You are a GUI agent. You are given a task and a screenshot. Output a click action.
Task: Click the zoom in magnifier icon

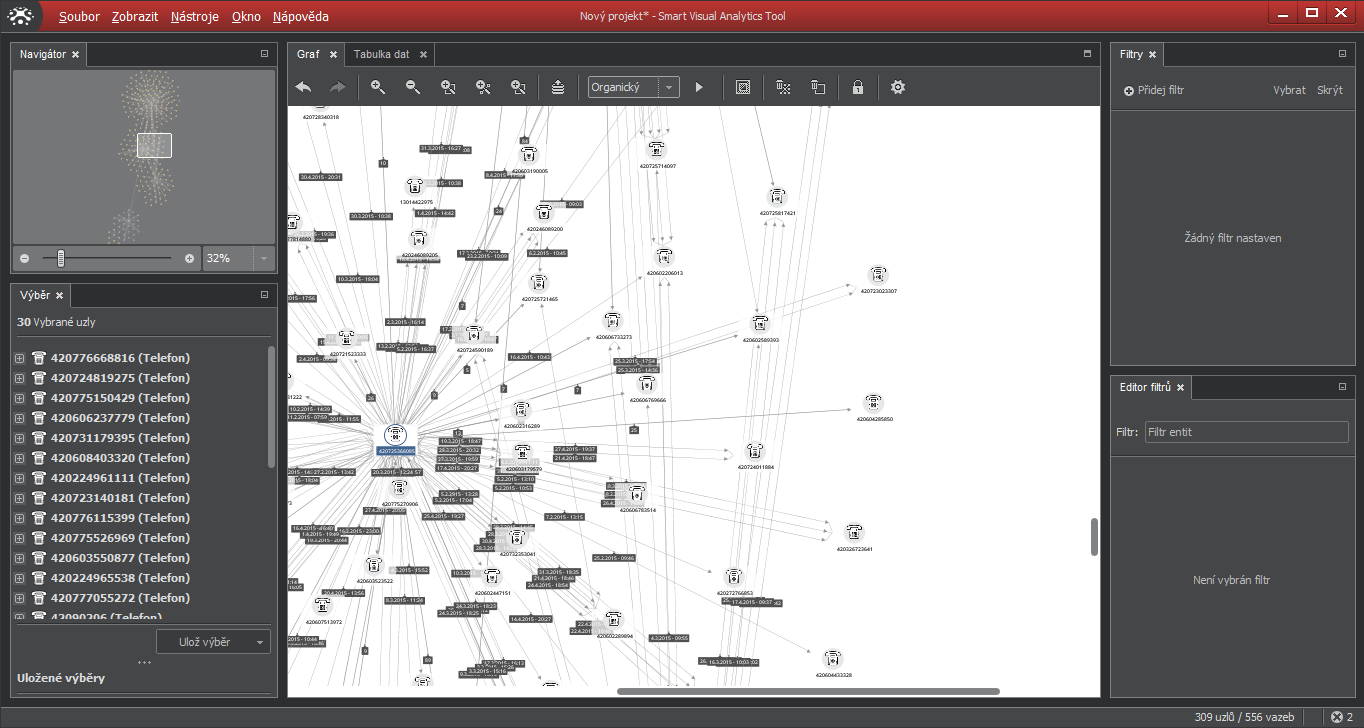378,88
